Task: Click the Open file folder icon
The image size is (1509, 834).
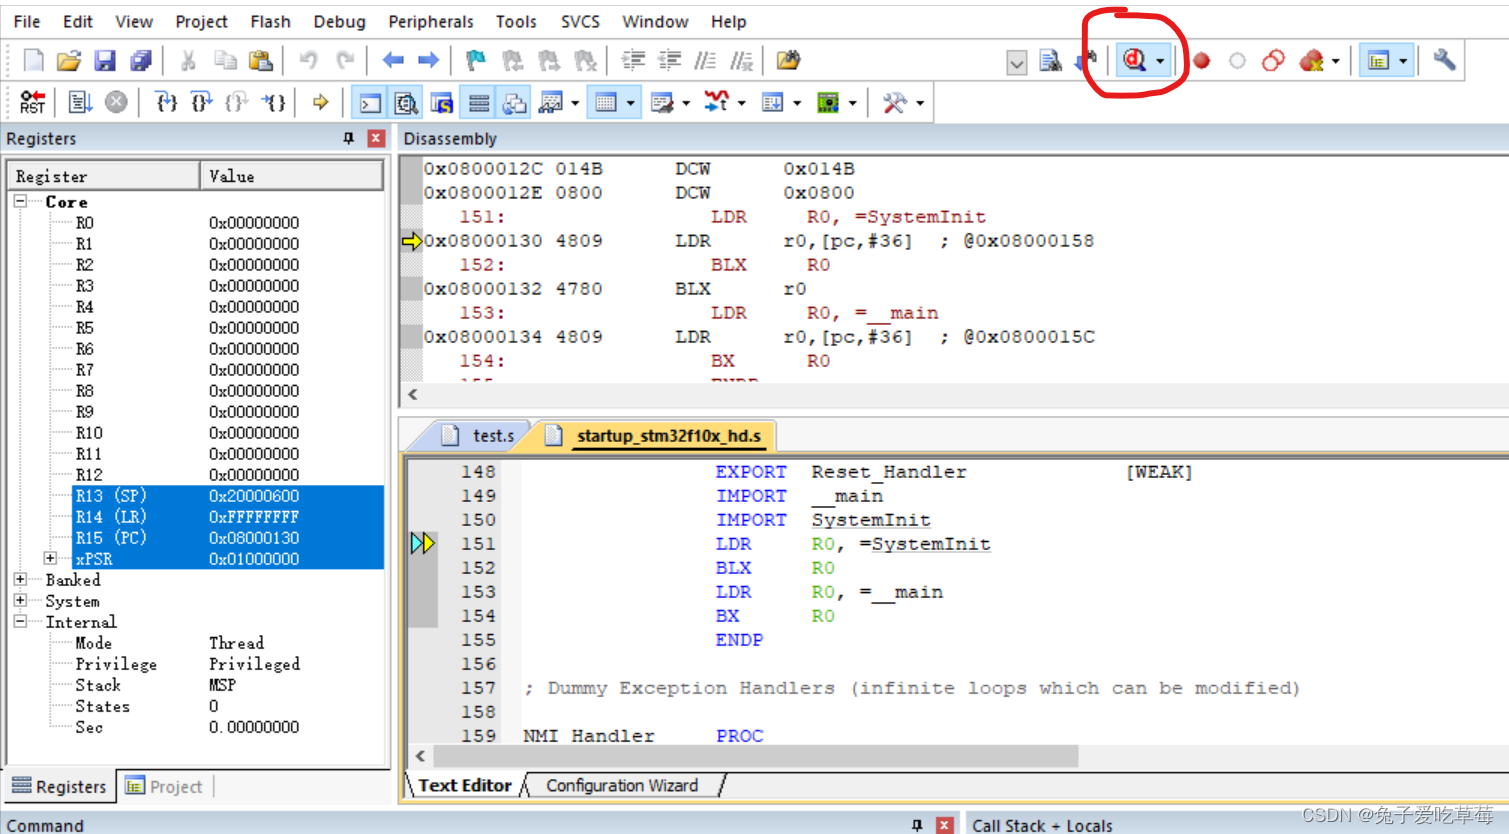Action: point(69,60)
